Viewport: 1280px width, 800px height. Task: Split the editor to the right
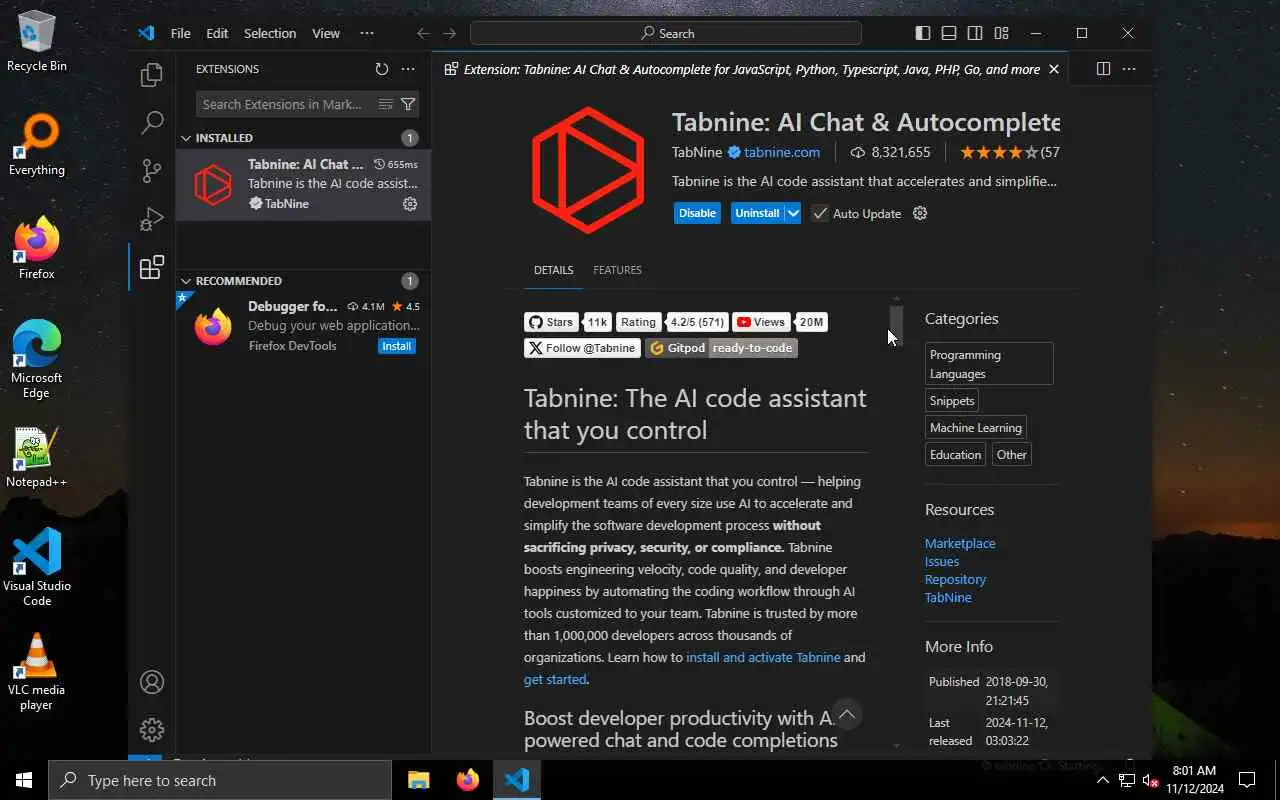[1103, 69]
